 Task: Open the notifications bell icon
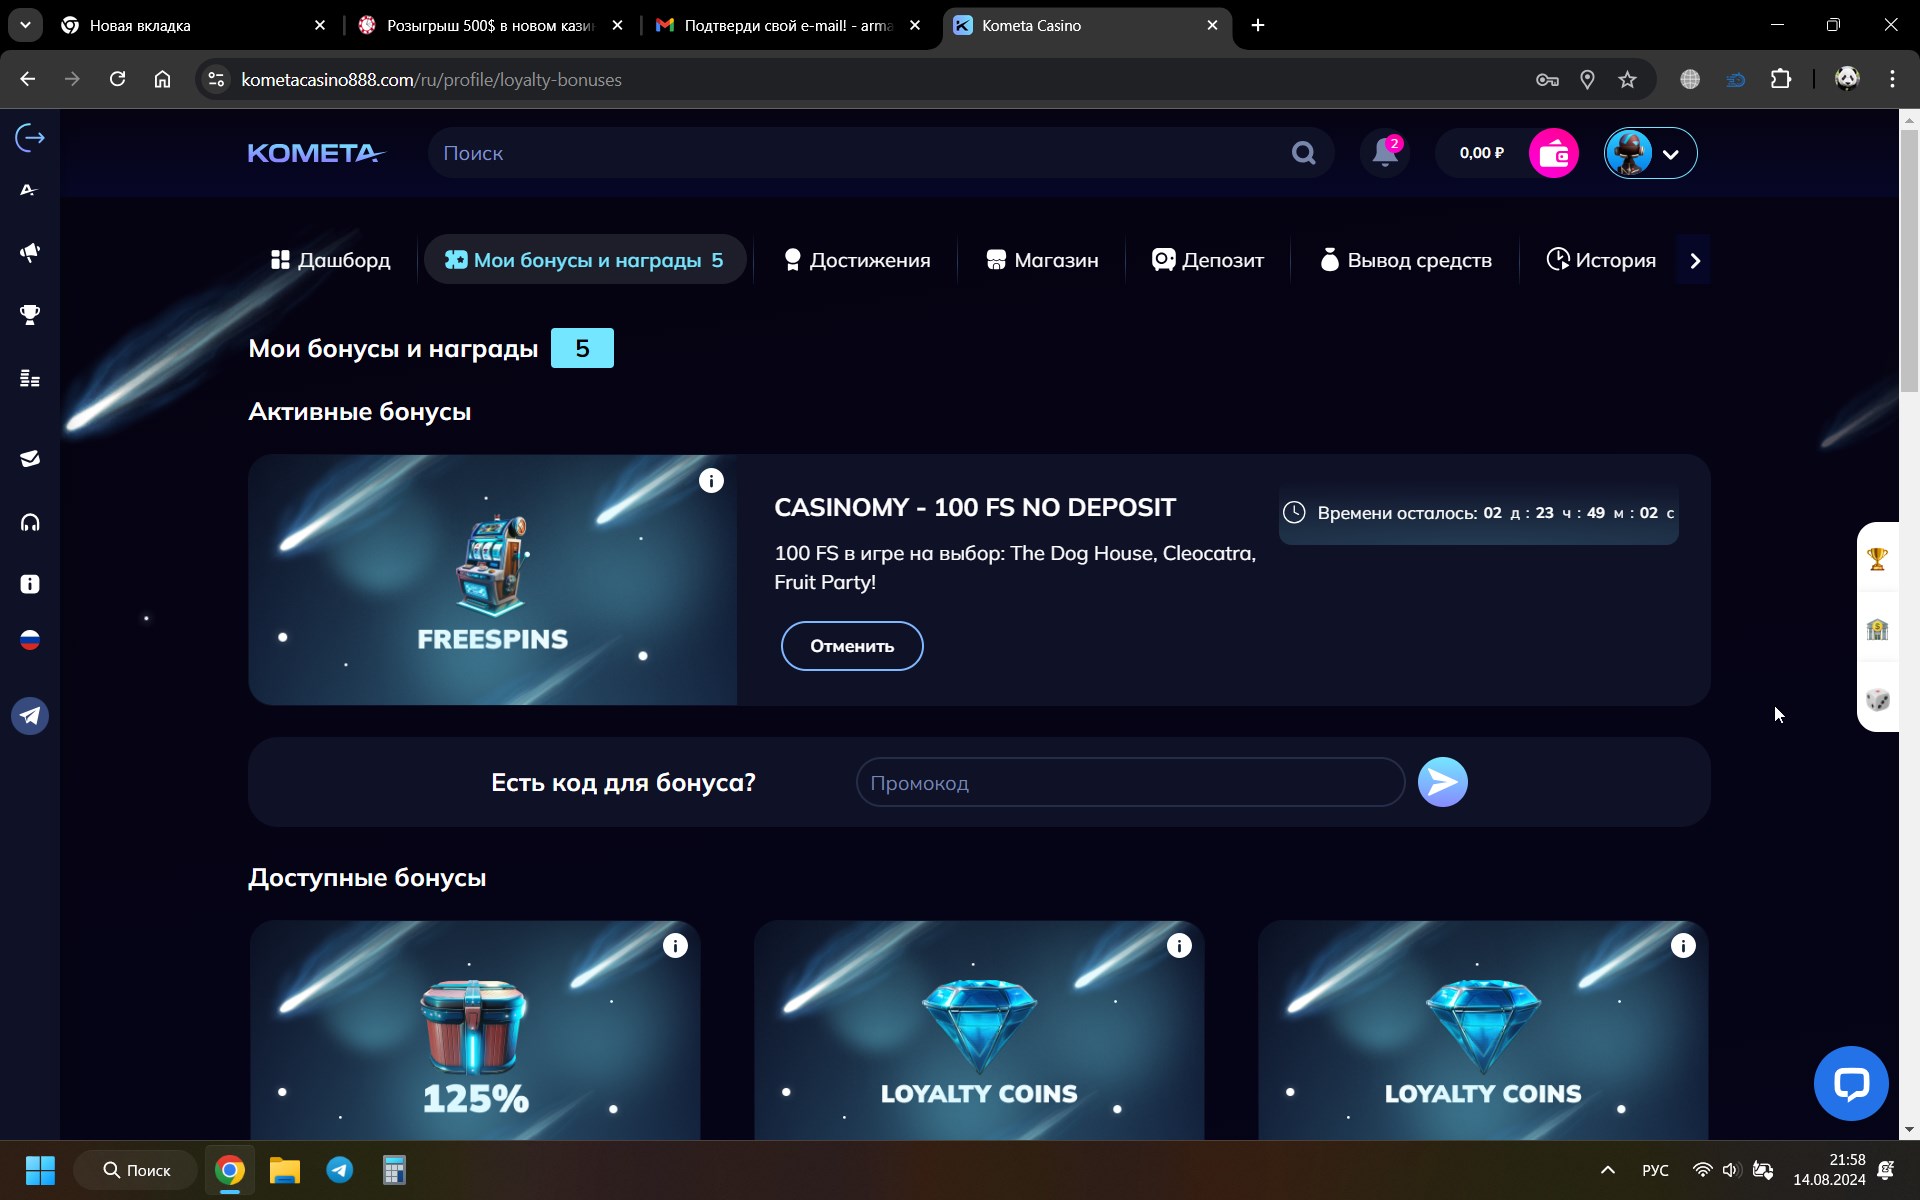click(x=1385, y=153)
